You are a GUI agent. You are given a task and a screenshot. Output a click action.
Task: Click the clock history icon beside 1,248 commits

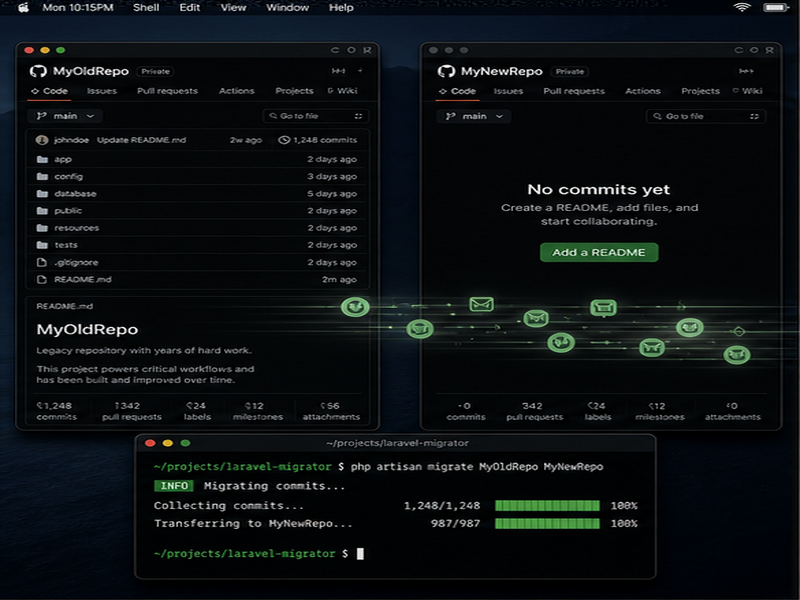click(284, 140)
